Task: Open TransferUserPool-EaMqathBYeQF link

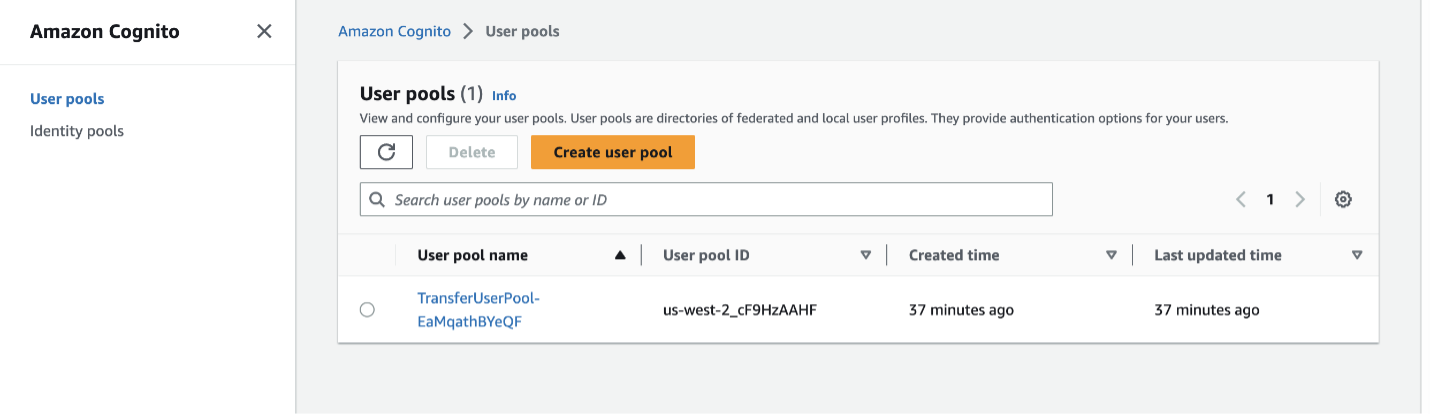Action: click(478, 310)
